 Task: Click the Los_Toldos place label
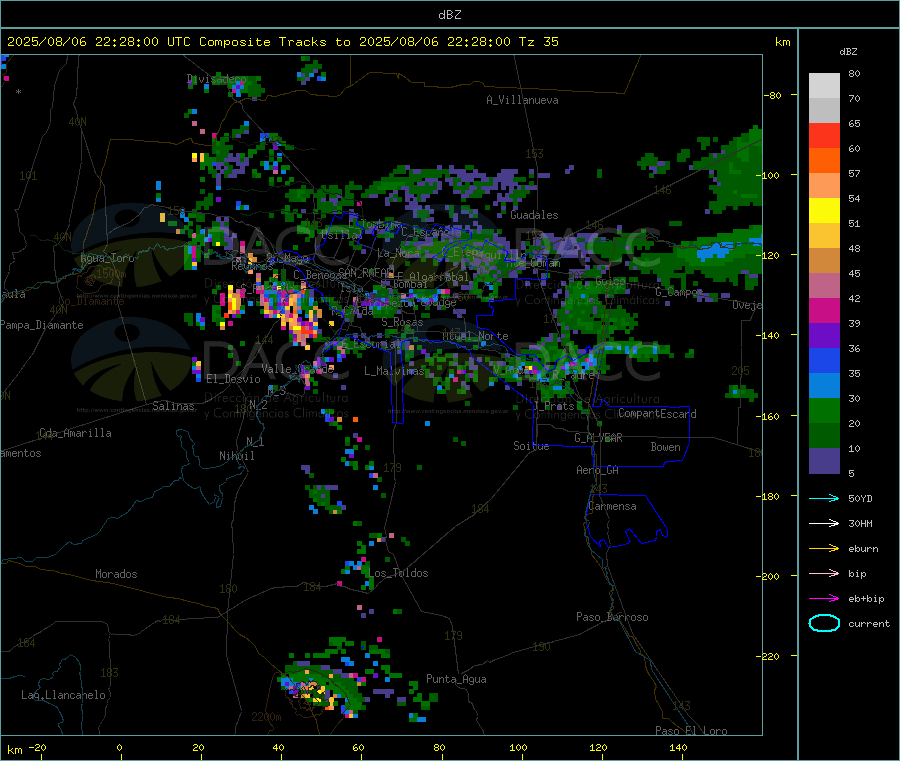point(398,573)
